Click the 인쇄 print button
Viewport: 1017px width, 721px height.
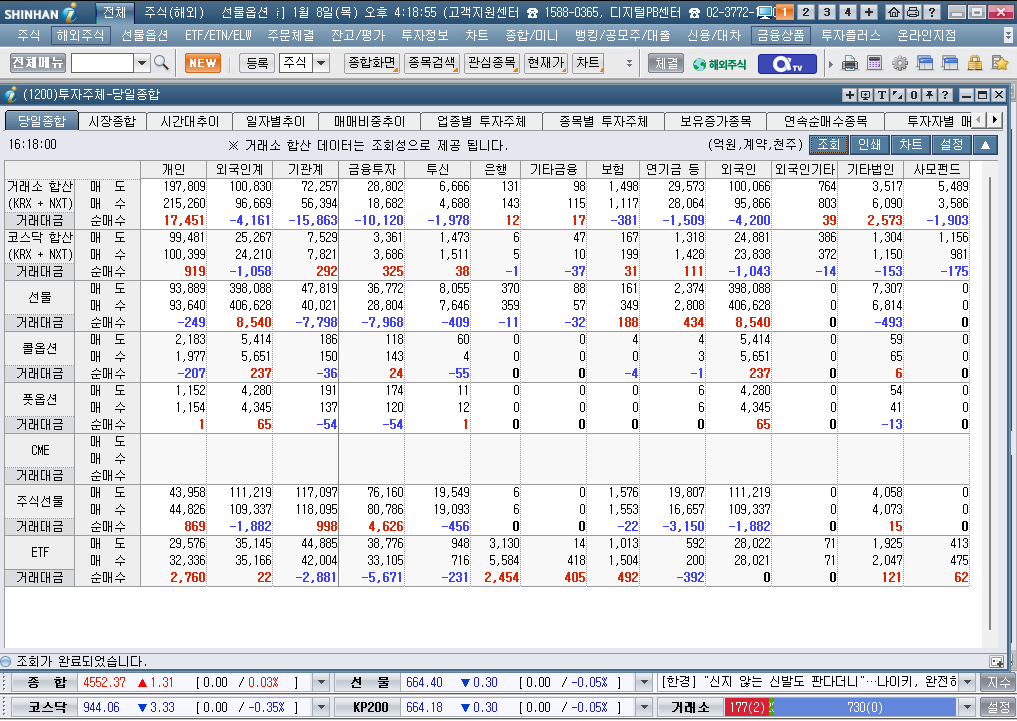click(869, 145)
